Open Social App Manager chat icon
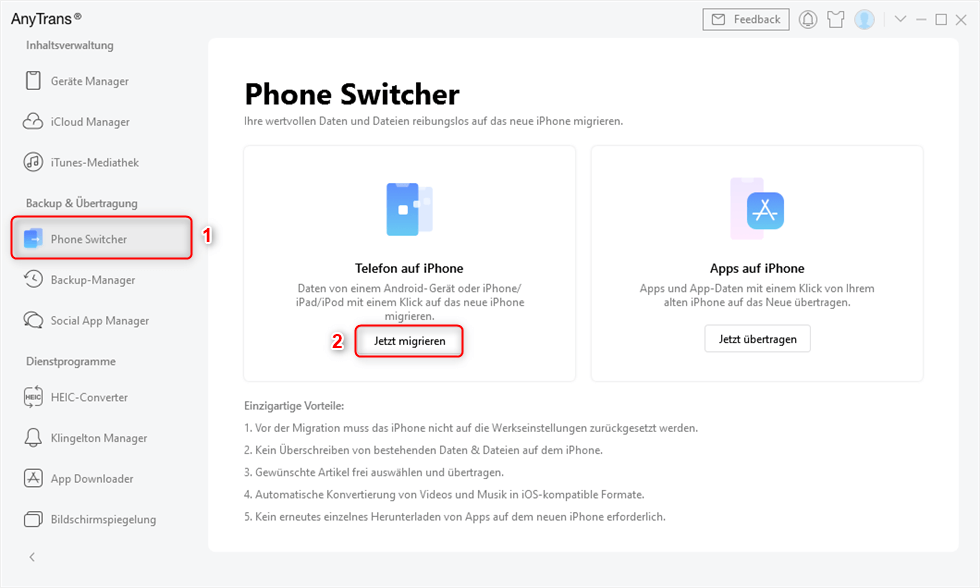The image size is (980, 588). click(x=33, y=321)
